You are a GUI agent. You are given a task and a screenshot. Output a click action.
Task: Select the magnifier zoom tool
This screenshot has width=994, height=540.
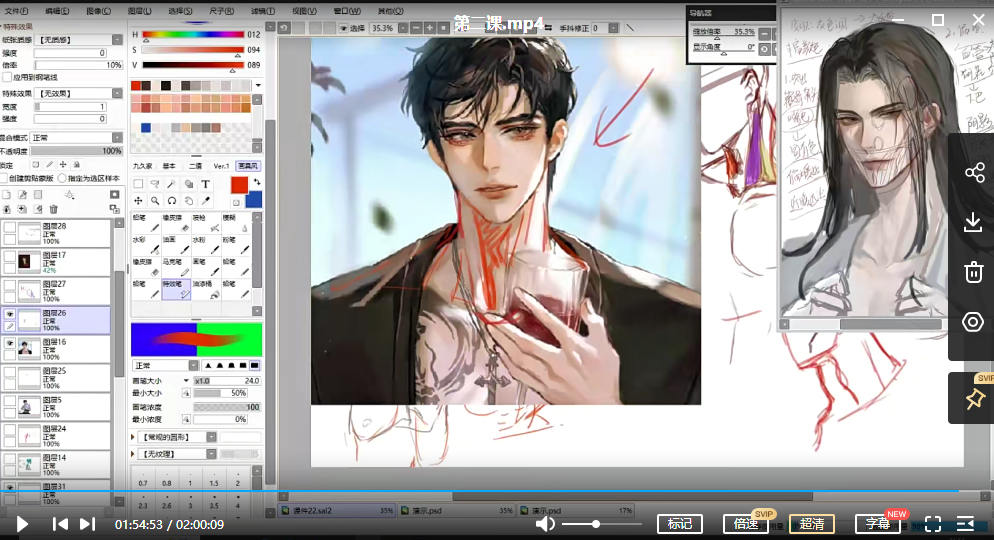coord(155,200)
